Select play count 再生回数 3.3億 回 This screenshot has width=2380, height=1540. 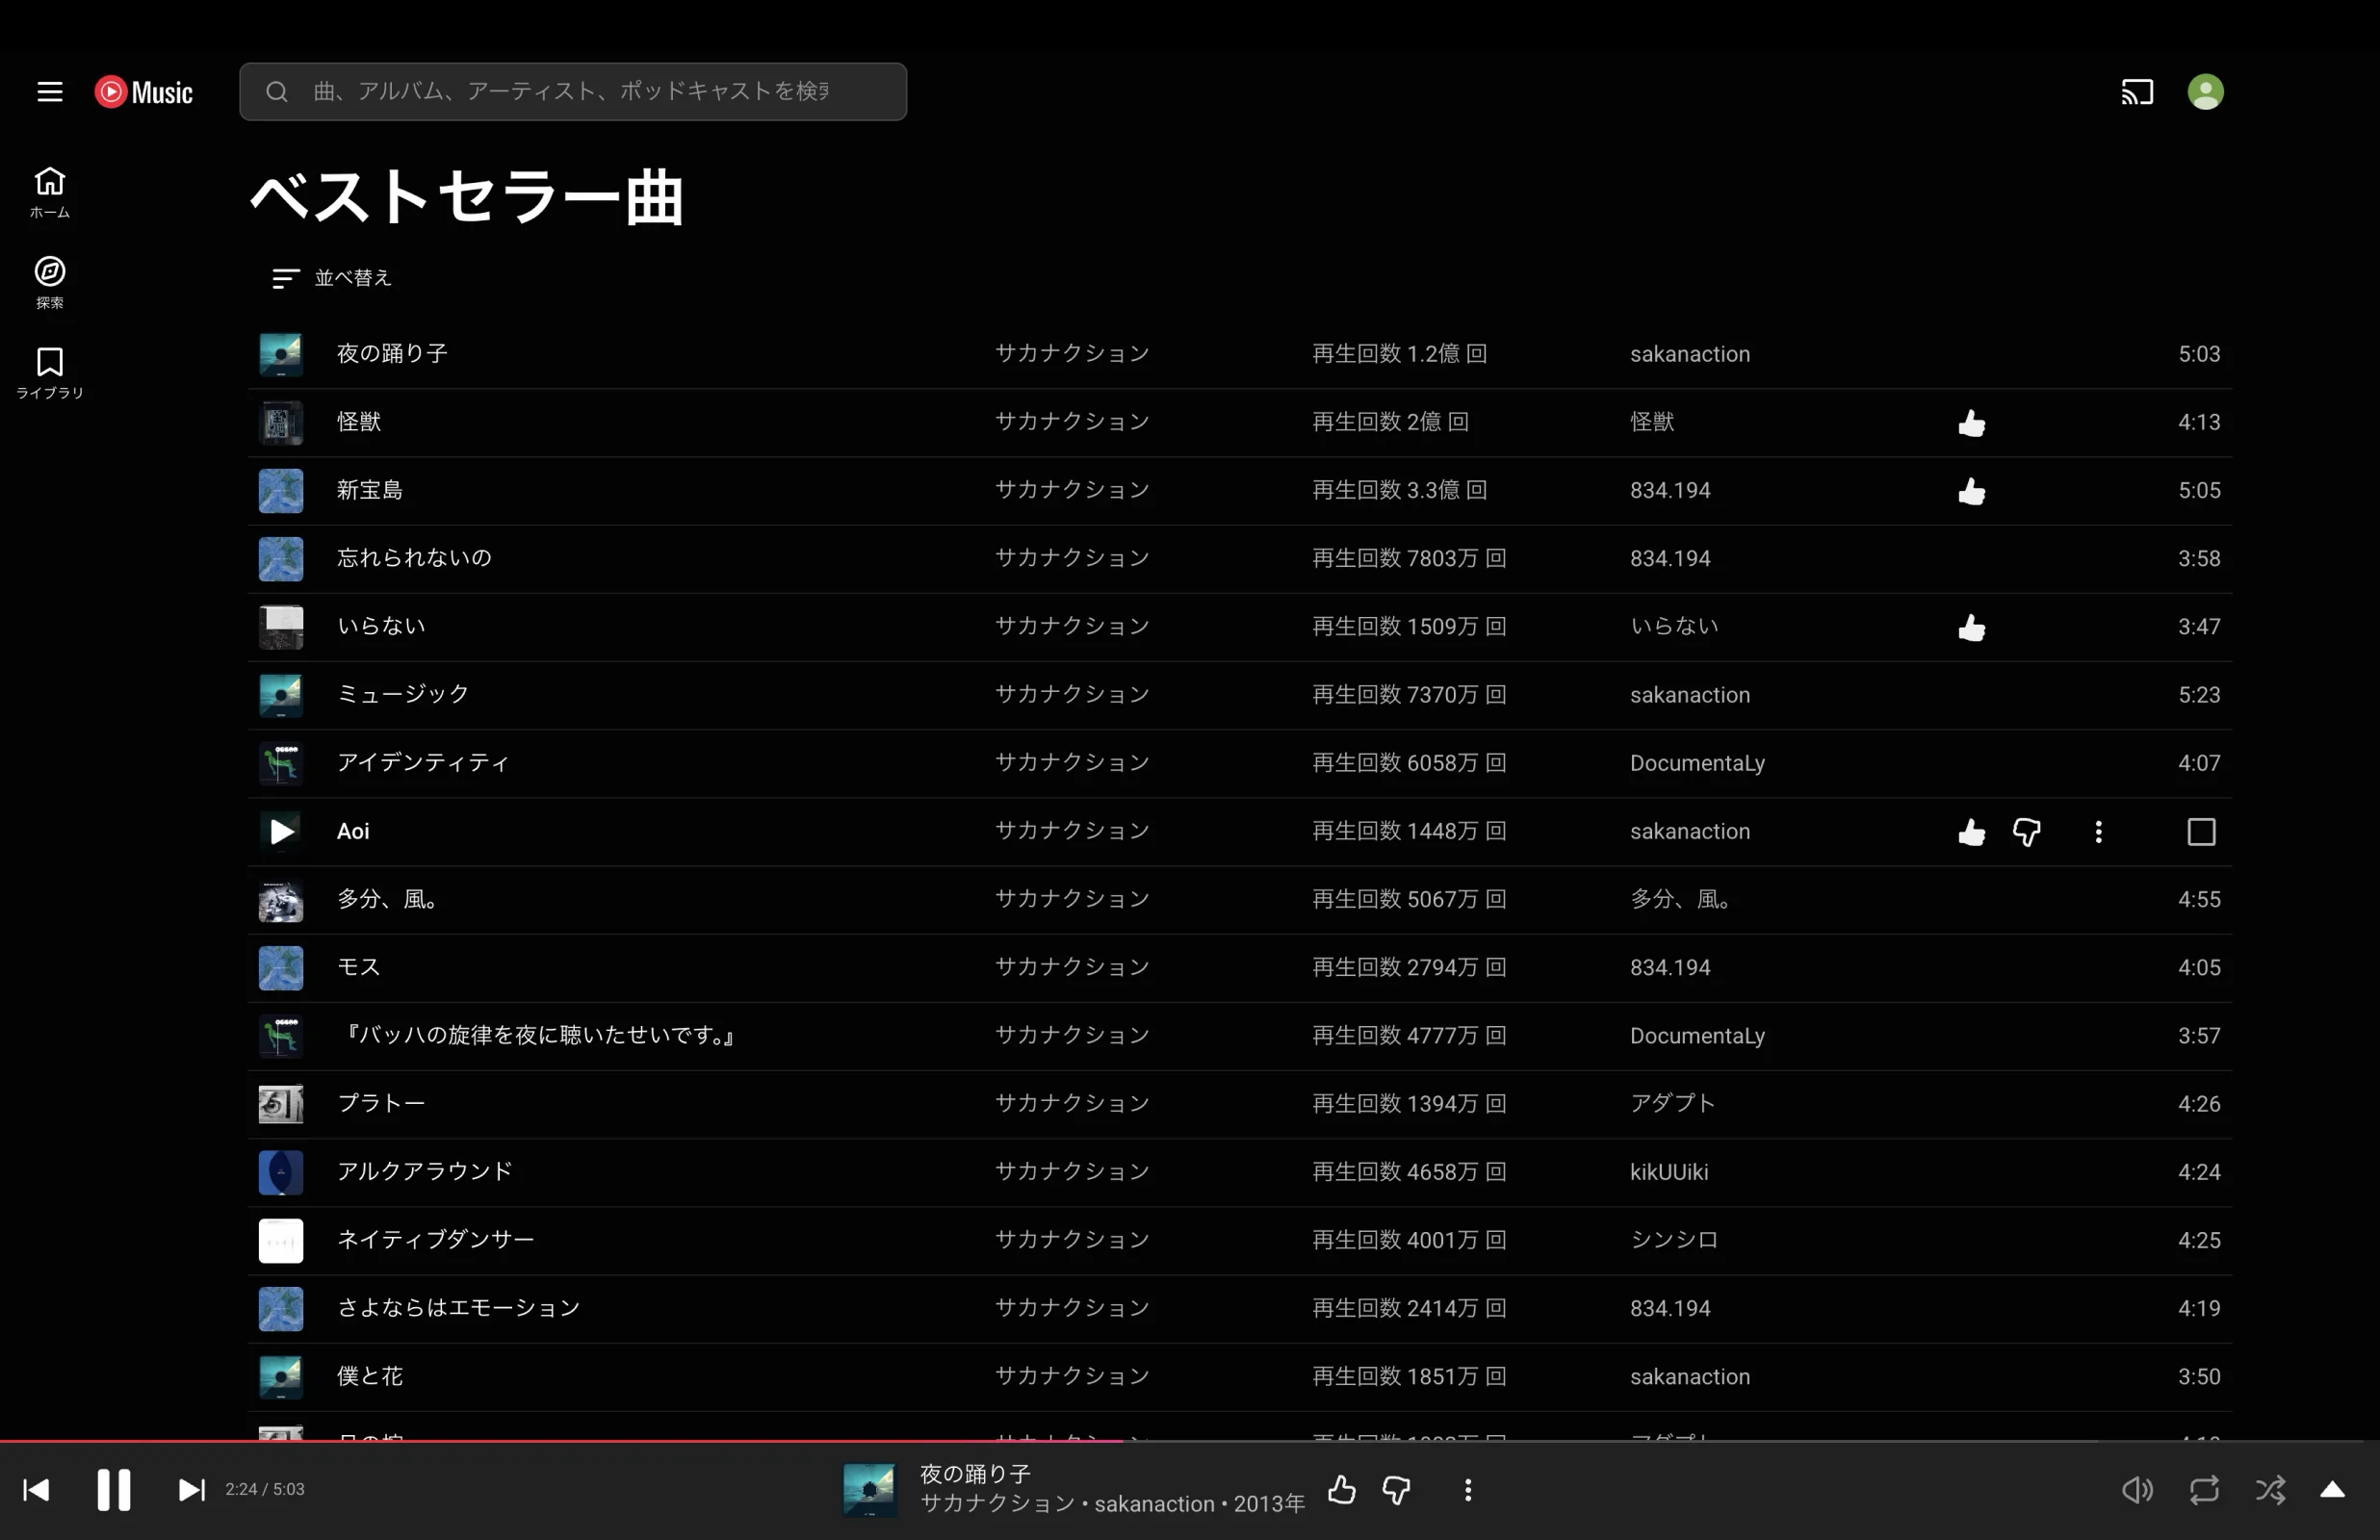(1399, 490)
